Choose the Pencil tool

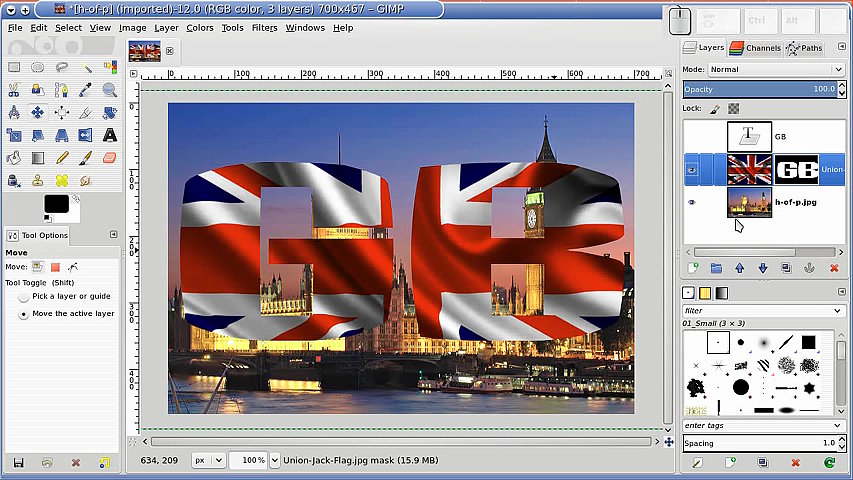point(62,158)
